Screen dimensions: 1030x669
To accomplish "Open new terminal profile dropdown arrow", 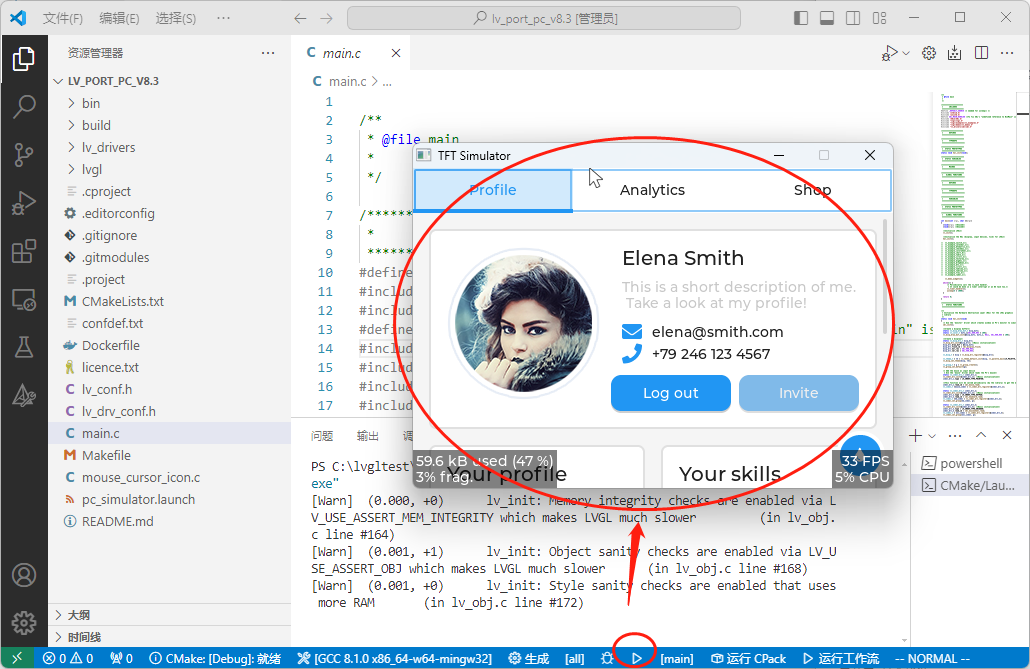I will [931, 436].
